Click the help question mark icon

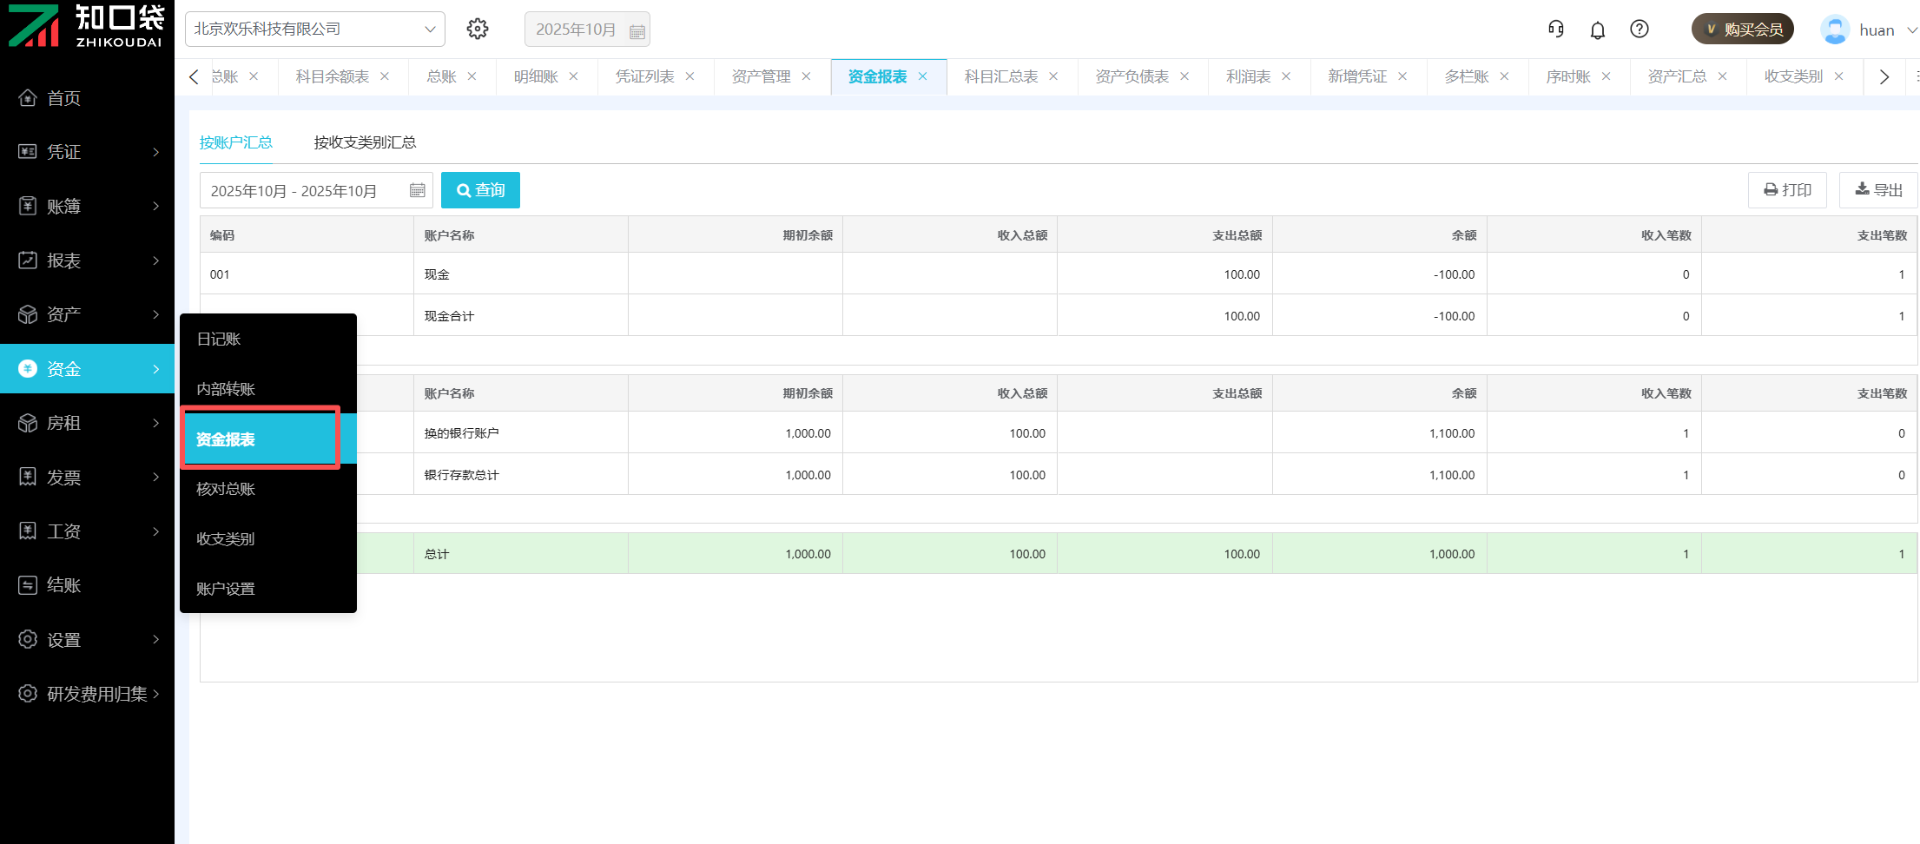point(1639,29)
